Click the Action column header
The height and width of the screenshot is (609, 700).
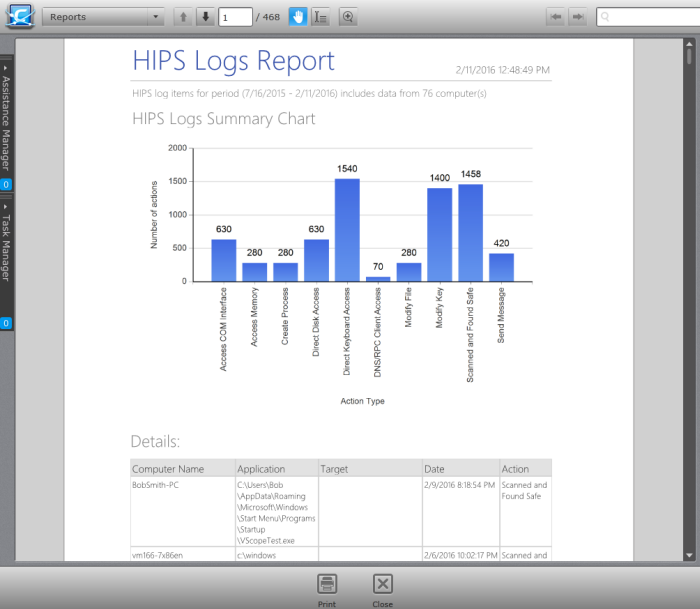(526, 469)
